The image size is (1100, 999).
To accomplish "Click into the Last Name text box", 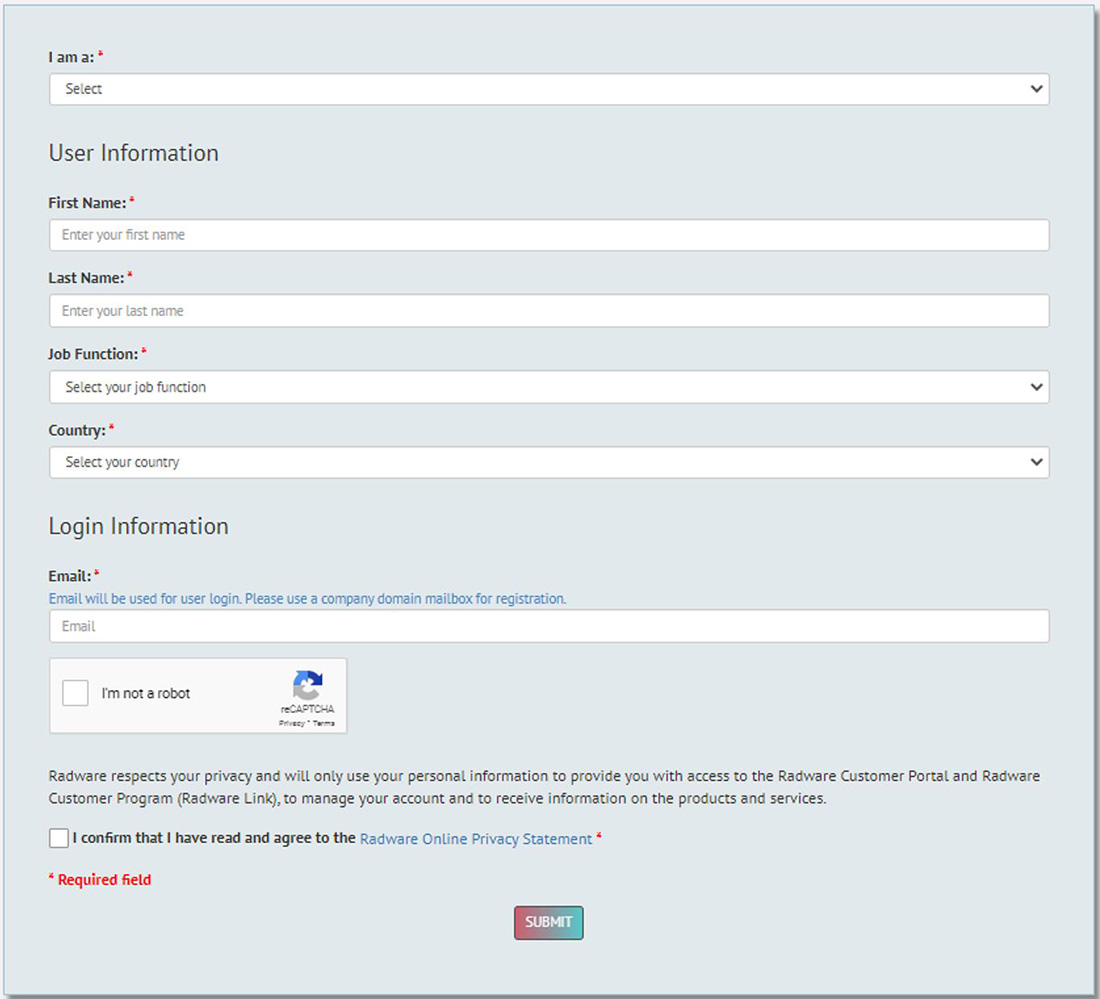I will tap(548, 311).
